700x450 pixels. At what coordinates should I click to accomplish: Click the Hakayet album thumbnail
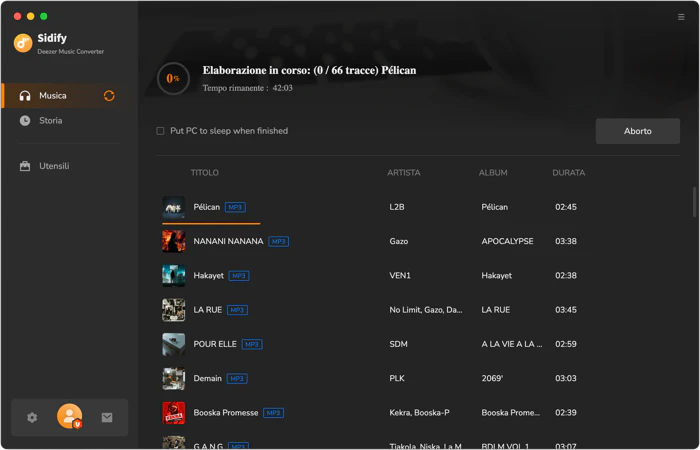click(173, 275)
